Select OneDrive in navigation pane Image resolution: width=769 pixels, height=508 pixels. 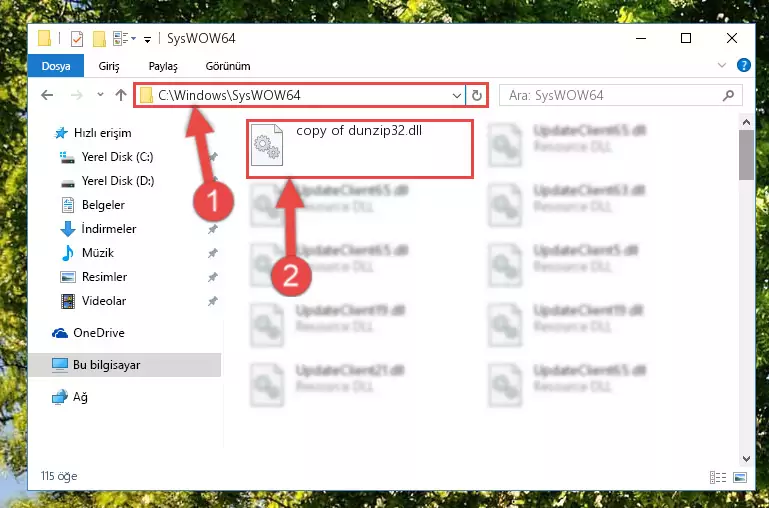(99, 333)
